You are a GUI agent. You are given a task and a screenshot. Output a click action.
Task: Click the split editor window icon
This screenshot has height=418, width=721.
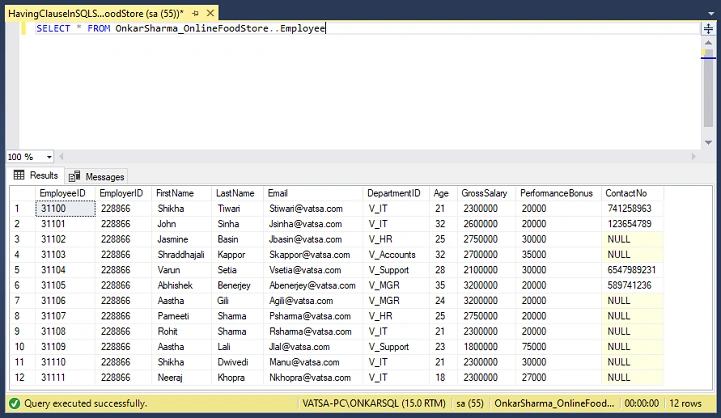pyautogui.click(x=708, y=29)
